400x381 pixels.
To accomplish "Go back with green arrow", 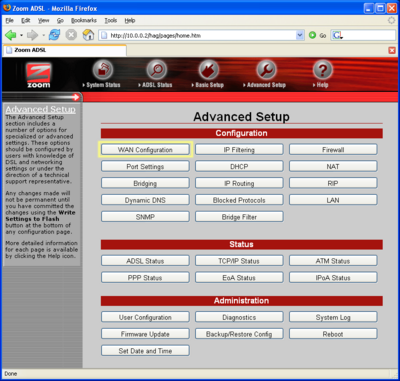I will tap(11, 35).
